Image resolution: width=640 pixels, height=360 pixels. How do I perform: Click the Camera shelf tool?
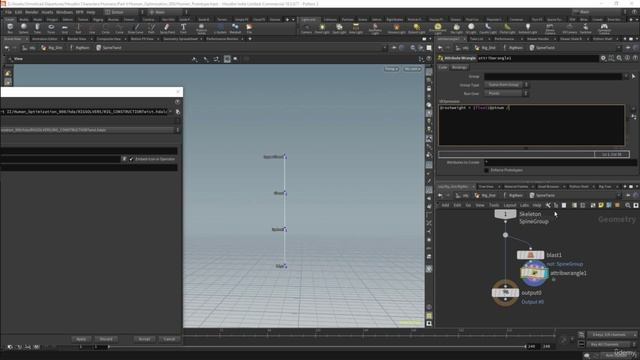point(306,29)
